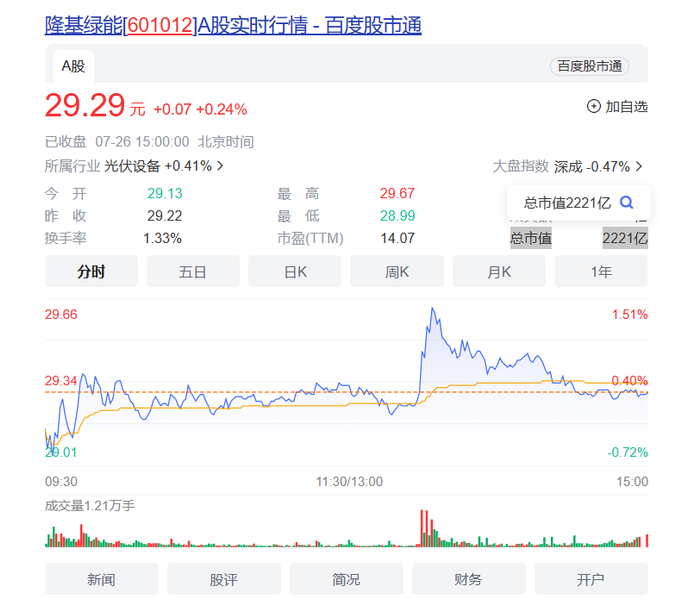Click the 今开 value 29.13
Screen dimensions: 700x599
click(165, 193)
